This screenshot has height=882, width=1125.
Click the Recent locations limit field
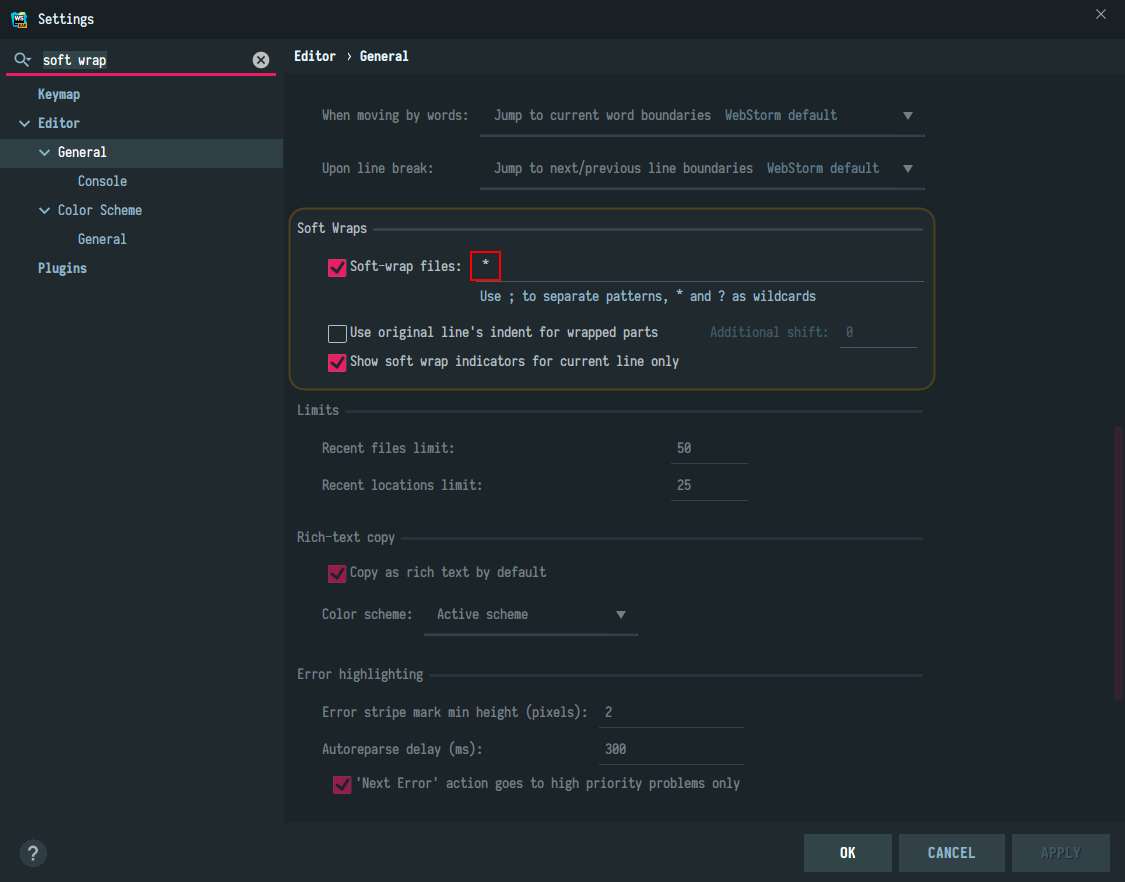click(x=709, y=486)
